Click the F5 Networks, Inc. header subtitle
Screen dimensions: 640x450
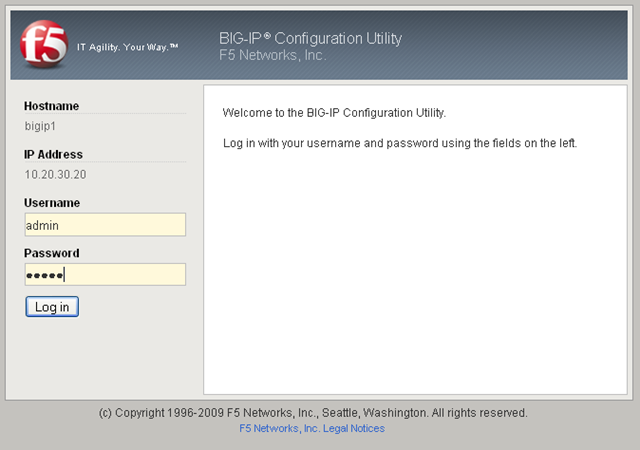(x=272, y=56)
